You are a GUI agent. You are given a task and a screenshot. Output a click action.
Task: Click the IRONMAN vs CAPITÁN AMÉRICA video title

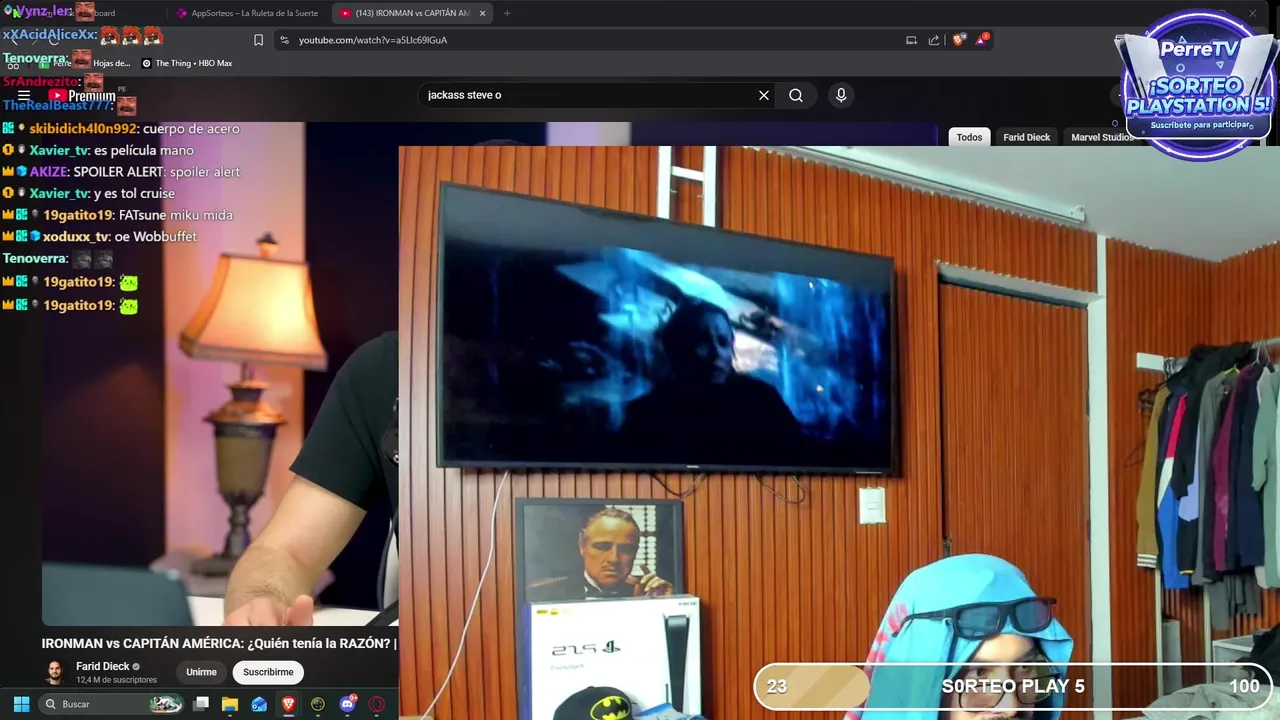pyautogui.click(x=219, y=643)
